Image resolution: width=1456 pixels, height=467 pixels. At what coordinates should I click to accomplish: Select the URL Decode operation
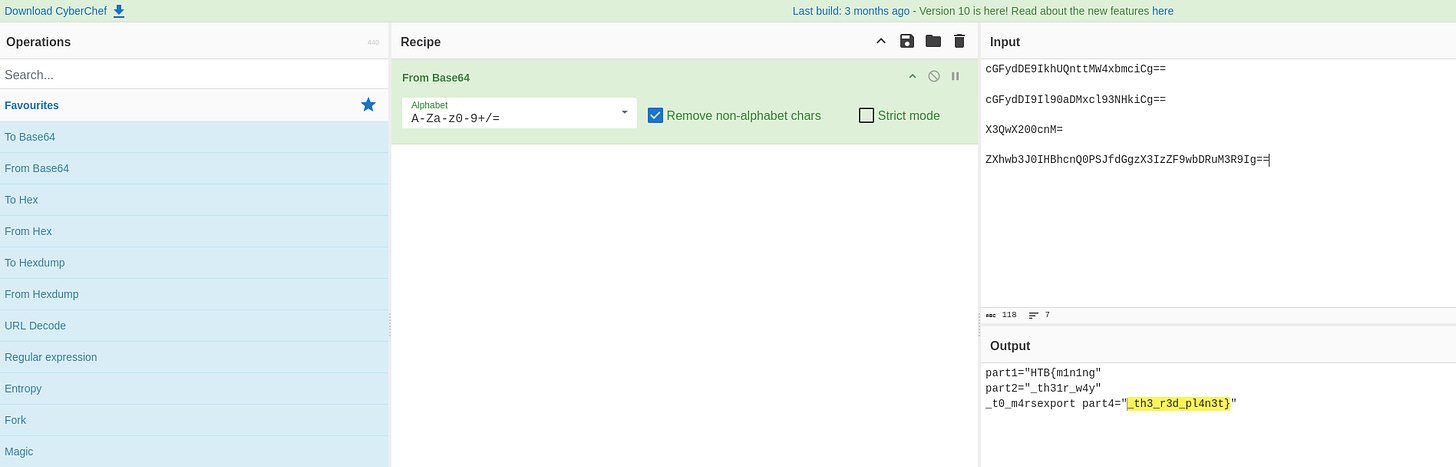194,325
